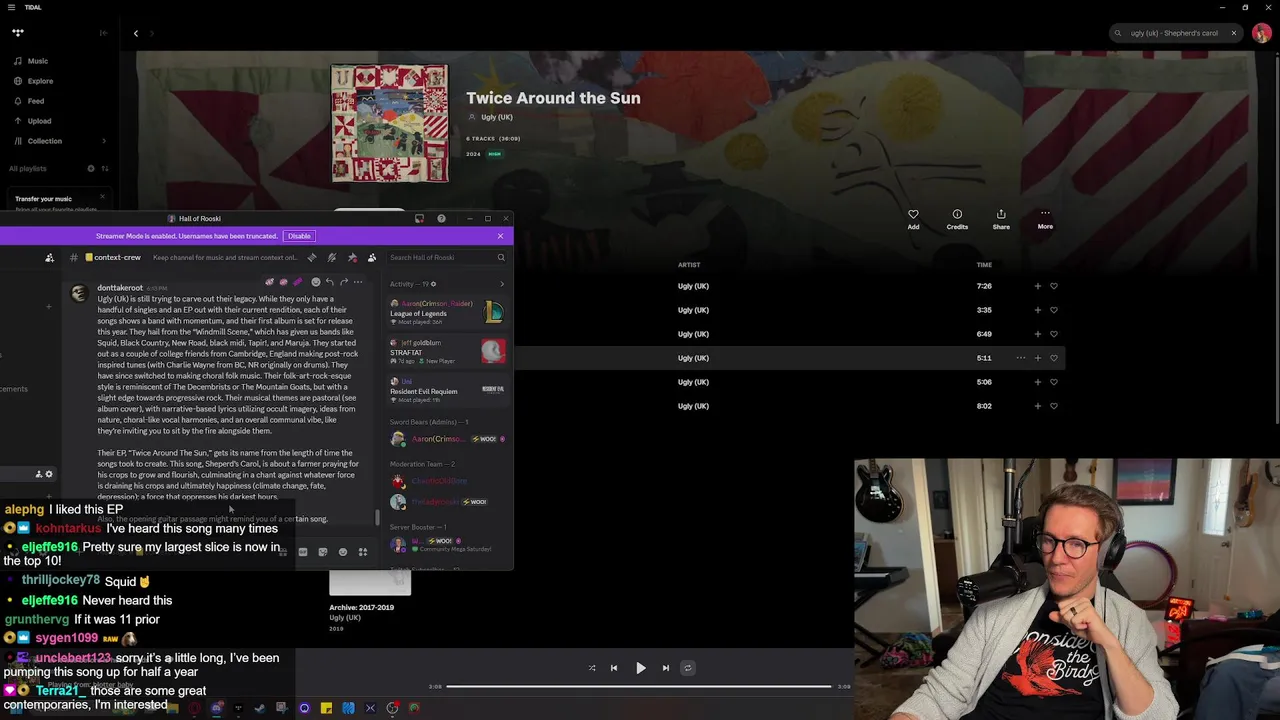Open the album More menu
This screenshot has width=1280, height=720.
tap(1045, 219)
